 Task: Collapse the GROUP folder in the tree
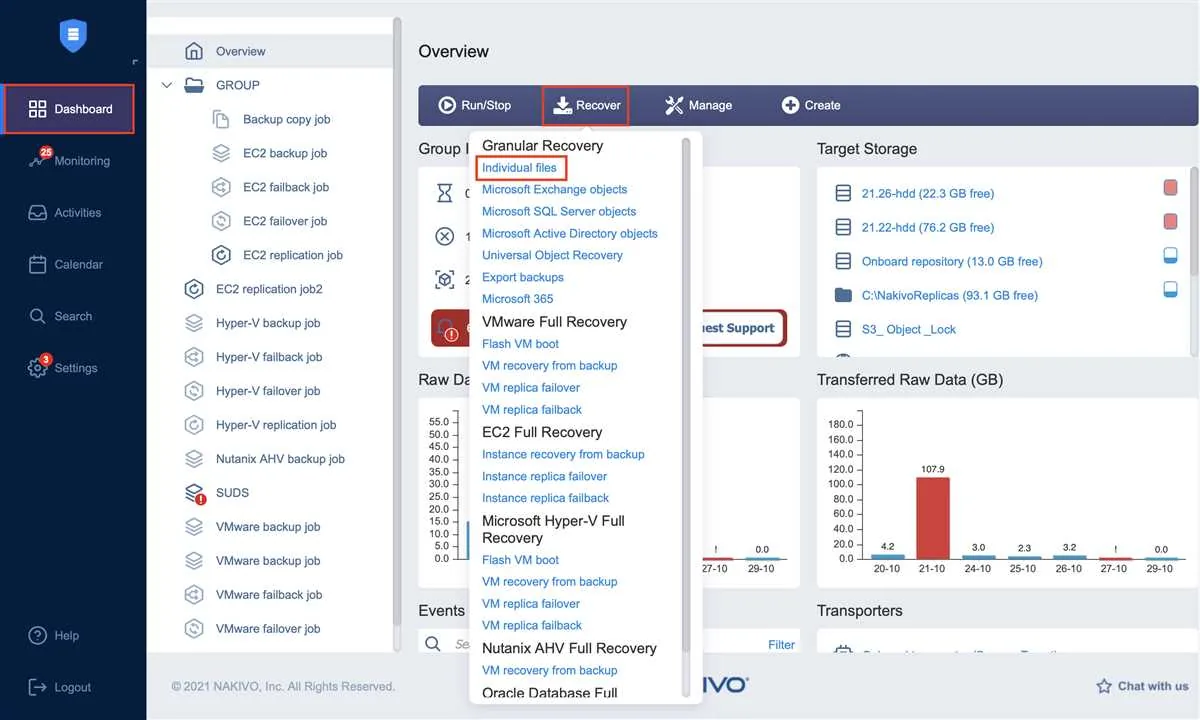[x=167, y=85]
